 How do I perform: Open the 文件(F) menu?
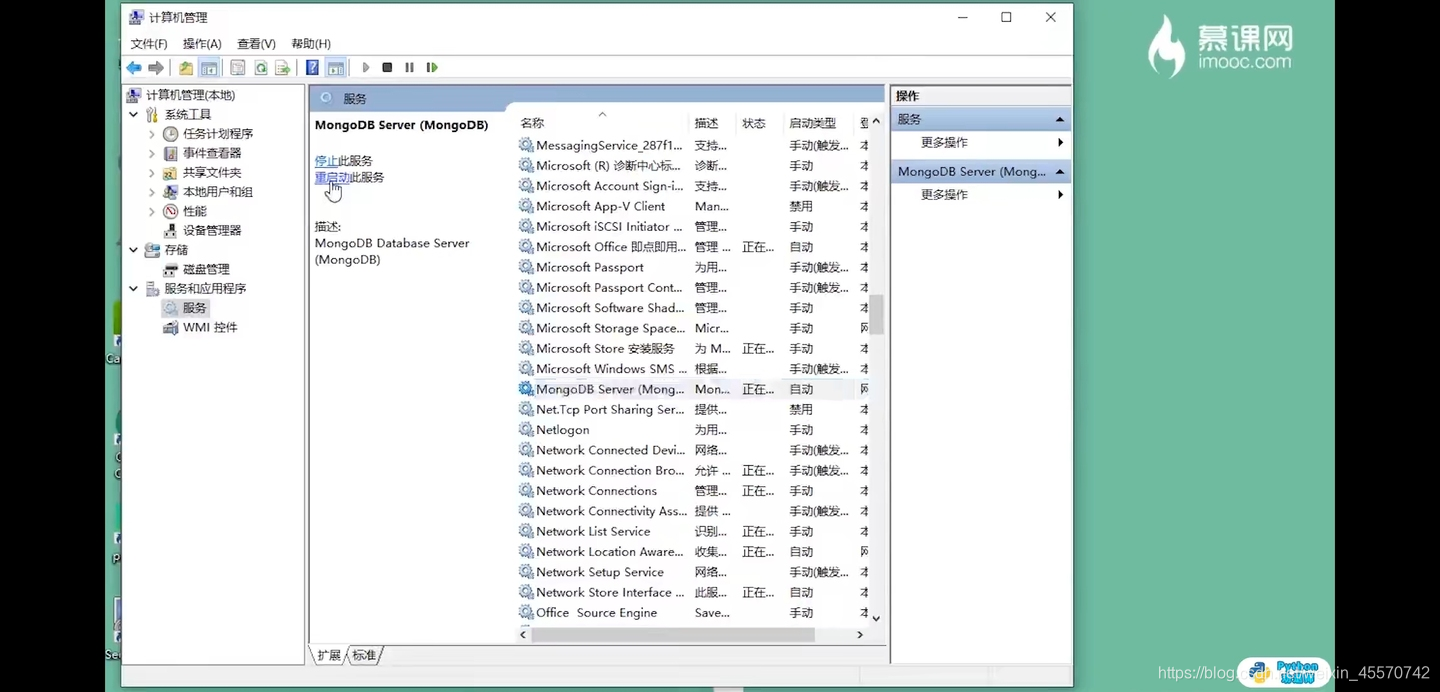coord(149,44)
